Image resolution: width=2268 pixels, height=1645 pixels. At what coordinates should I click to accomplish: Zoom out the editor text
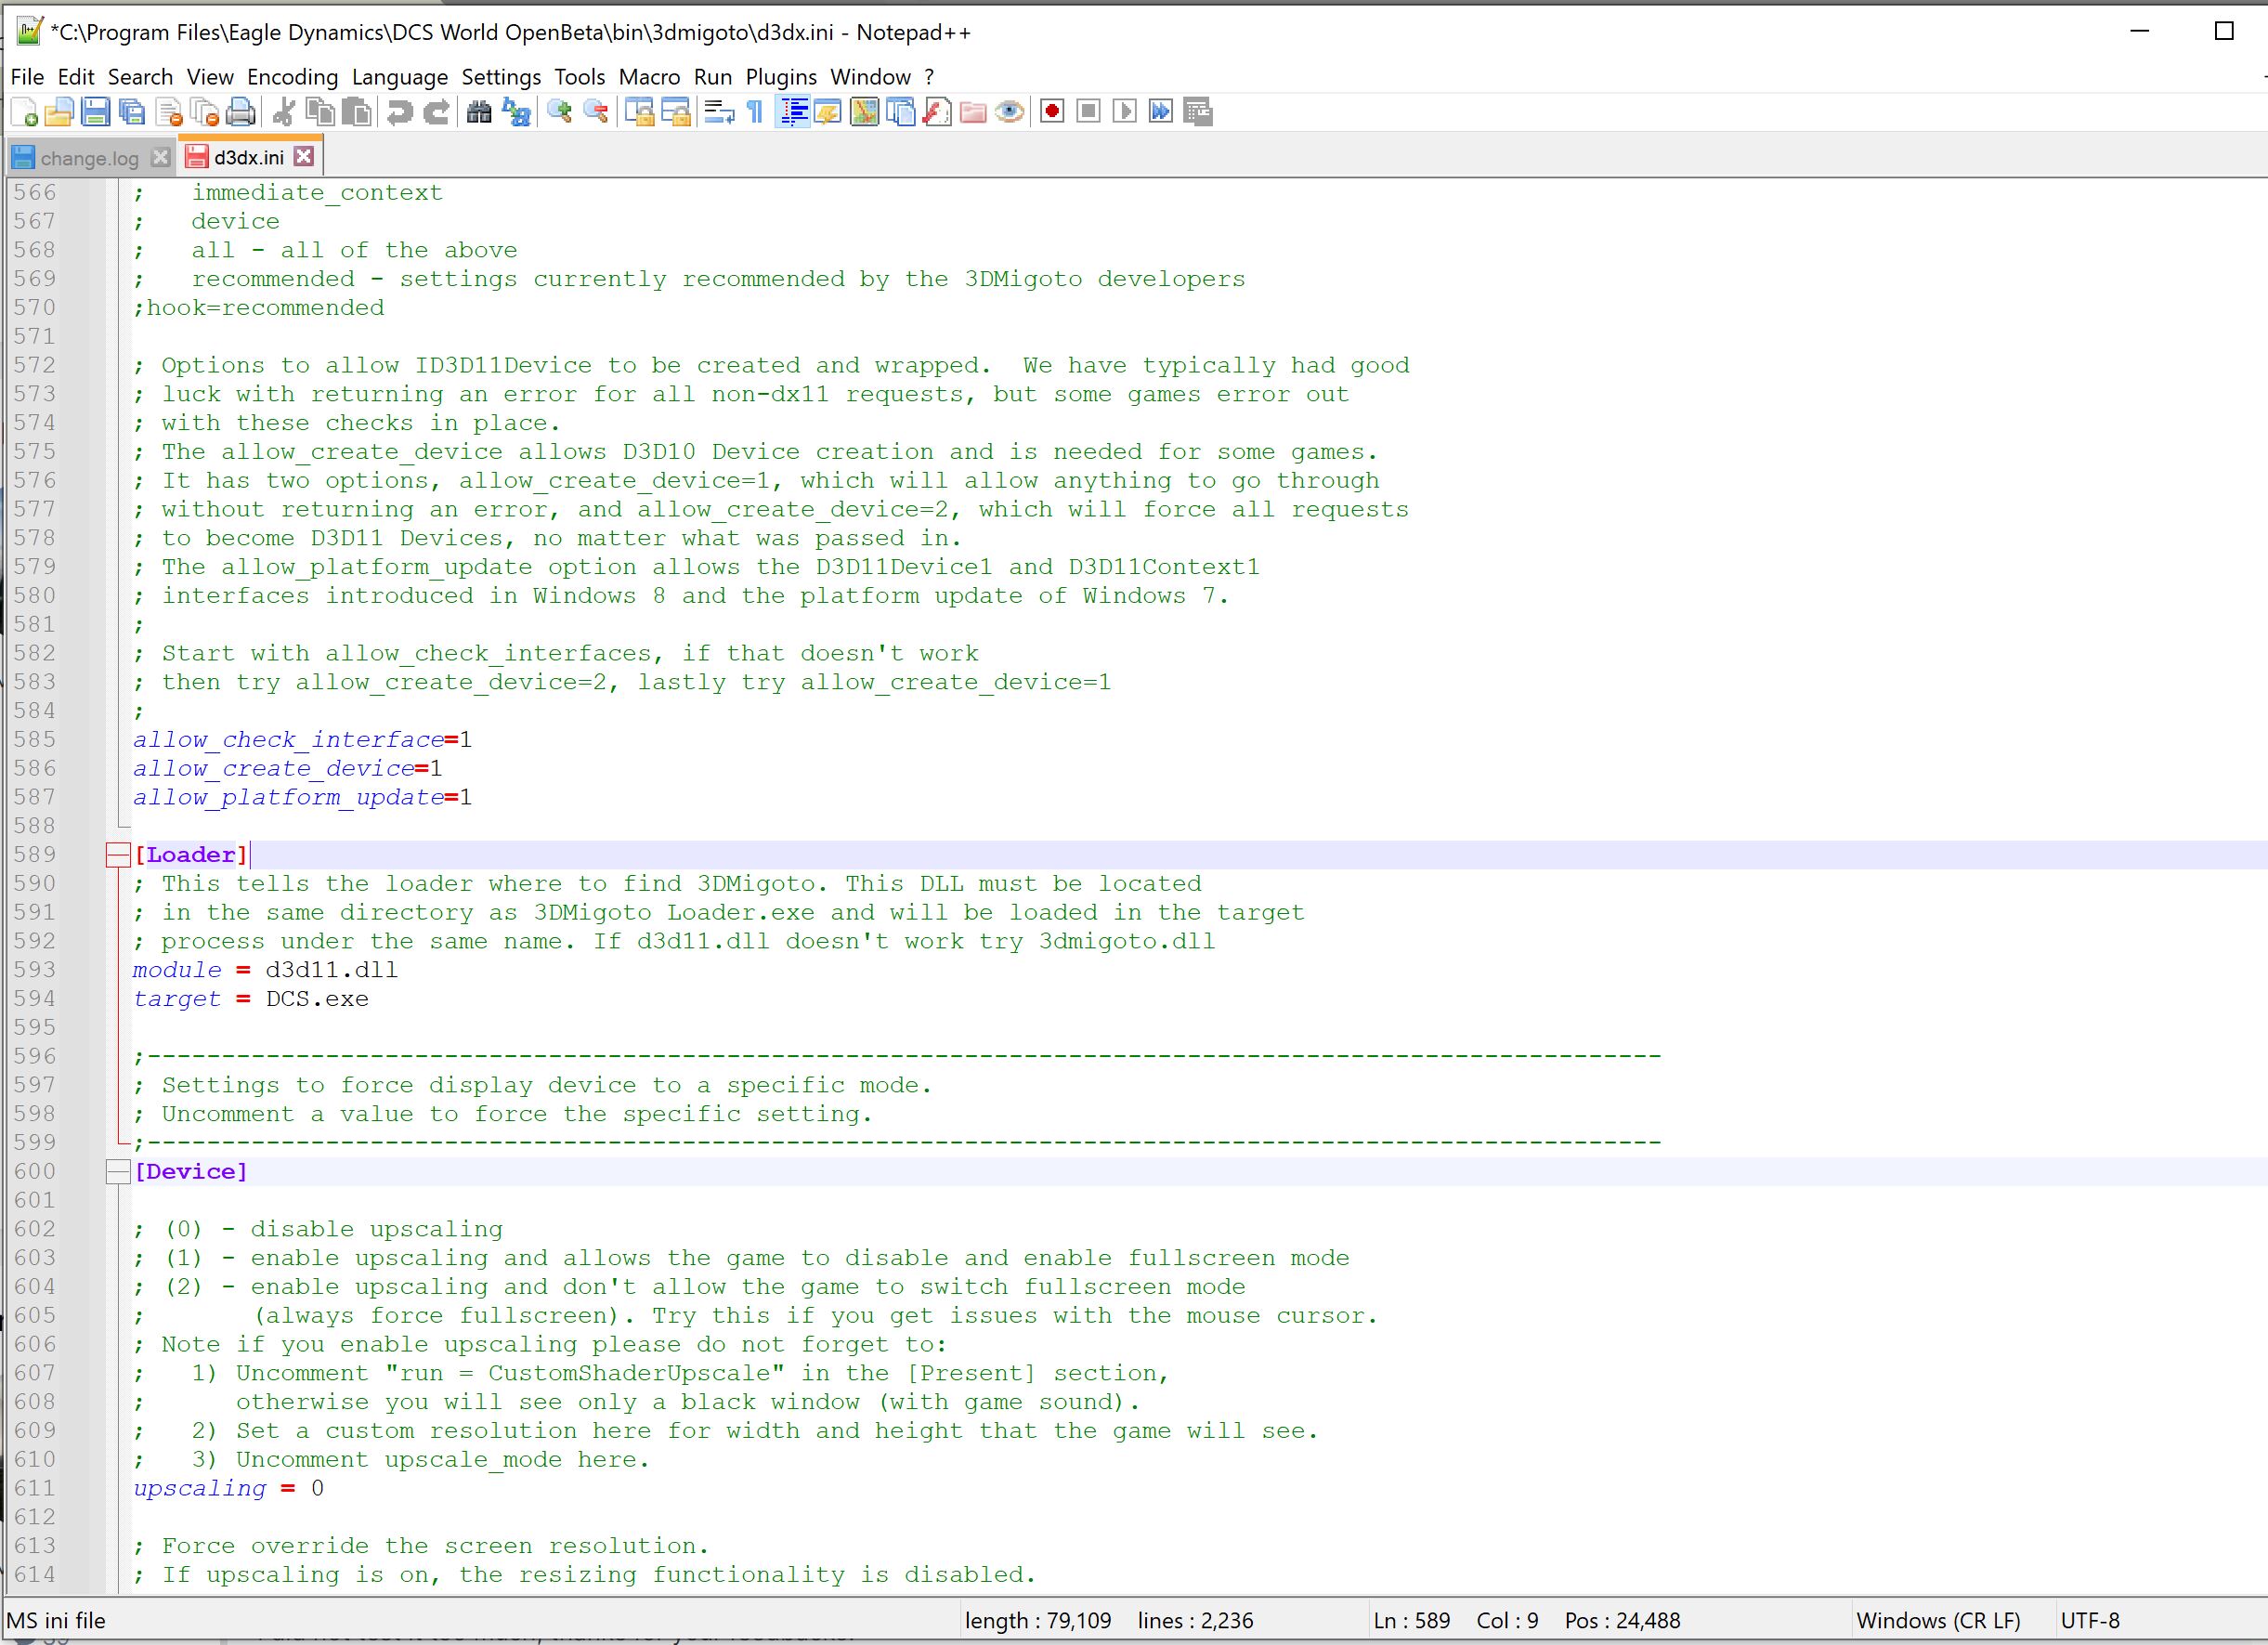point(596,112)
